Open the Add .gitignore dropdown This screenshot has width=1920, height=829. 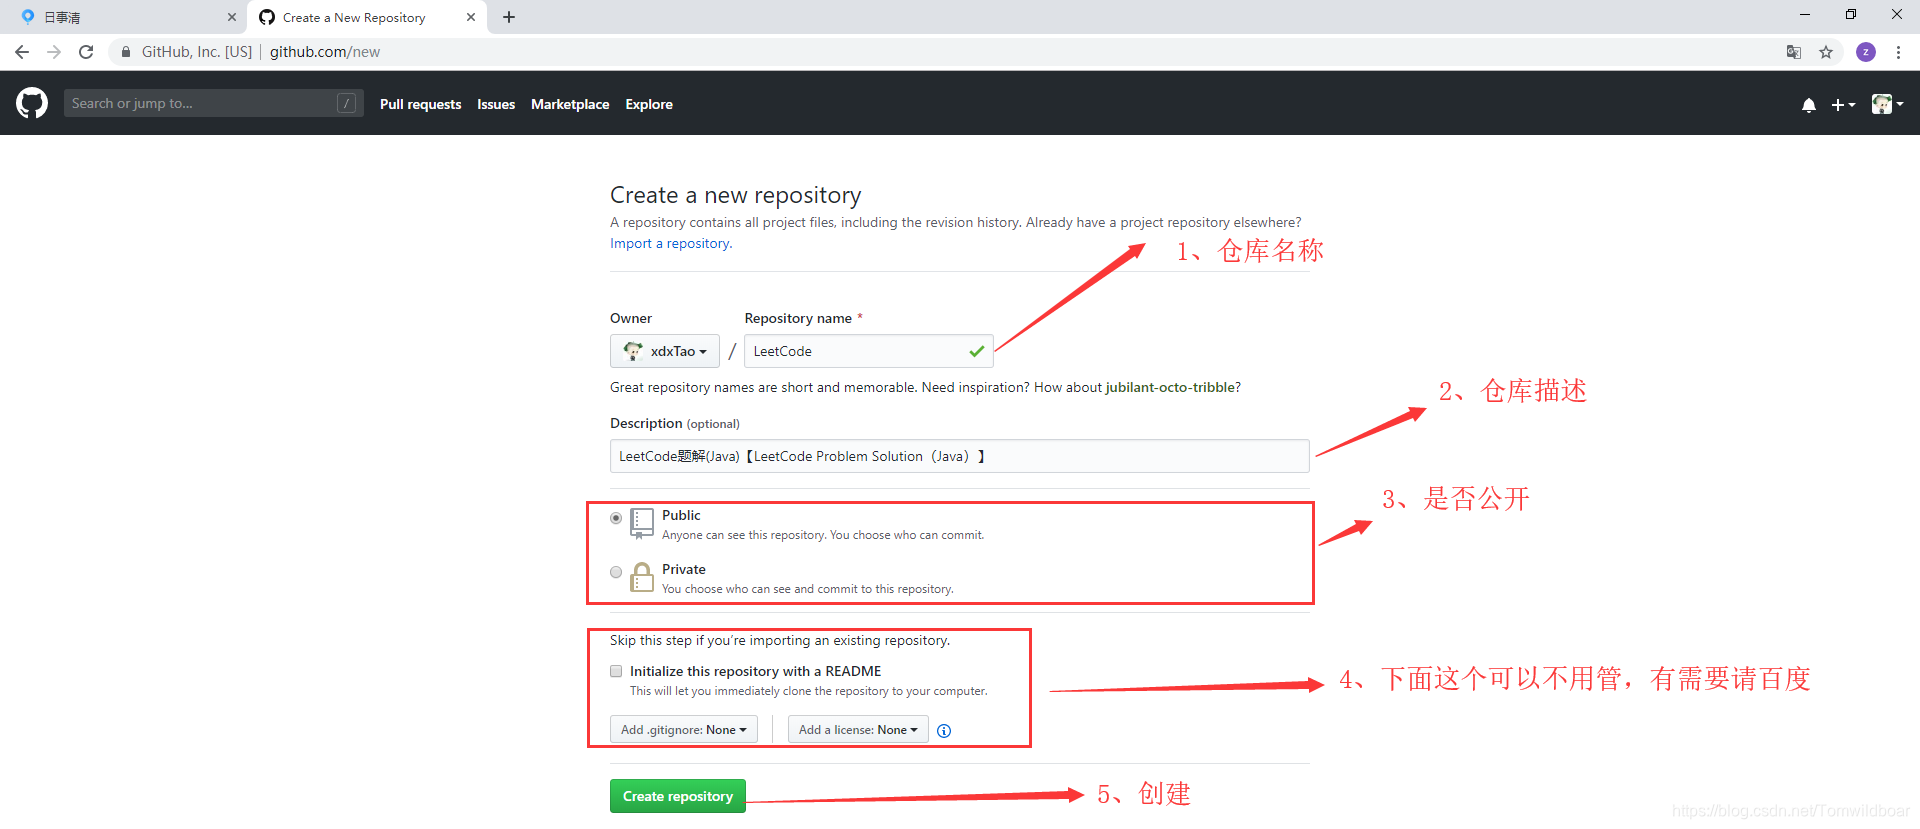[684, 730]
